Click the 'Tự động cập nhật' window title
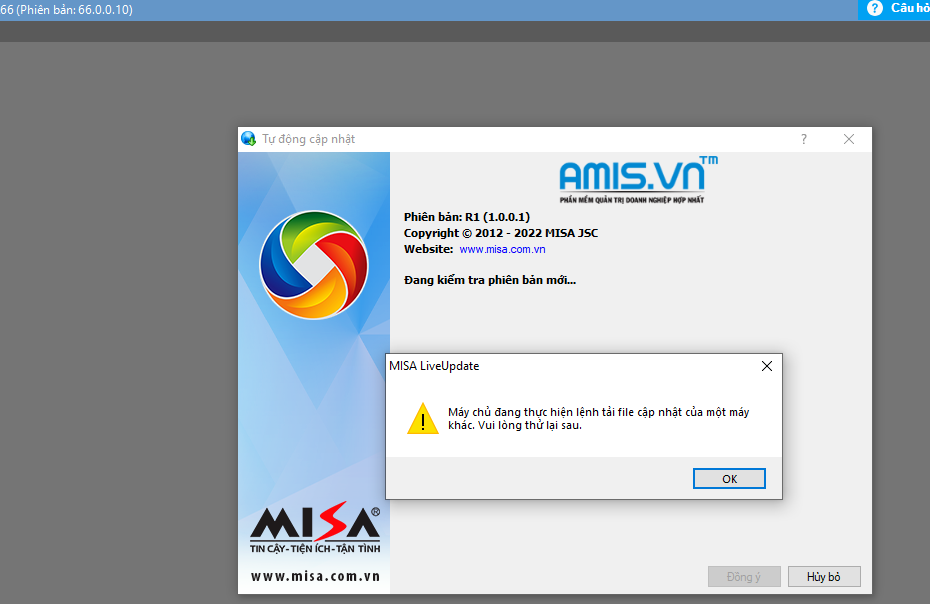Image resolution: width=930 pixels, height=604 pixels. 308,139
